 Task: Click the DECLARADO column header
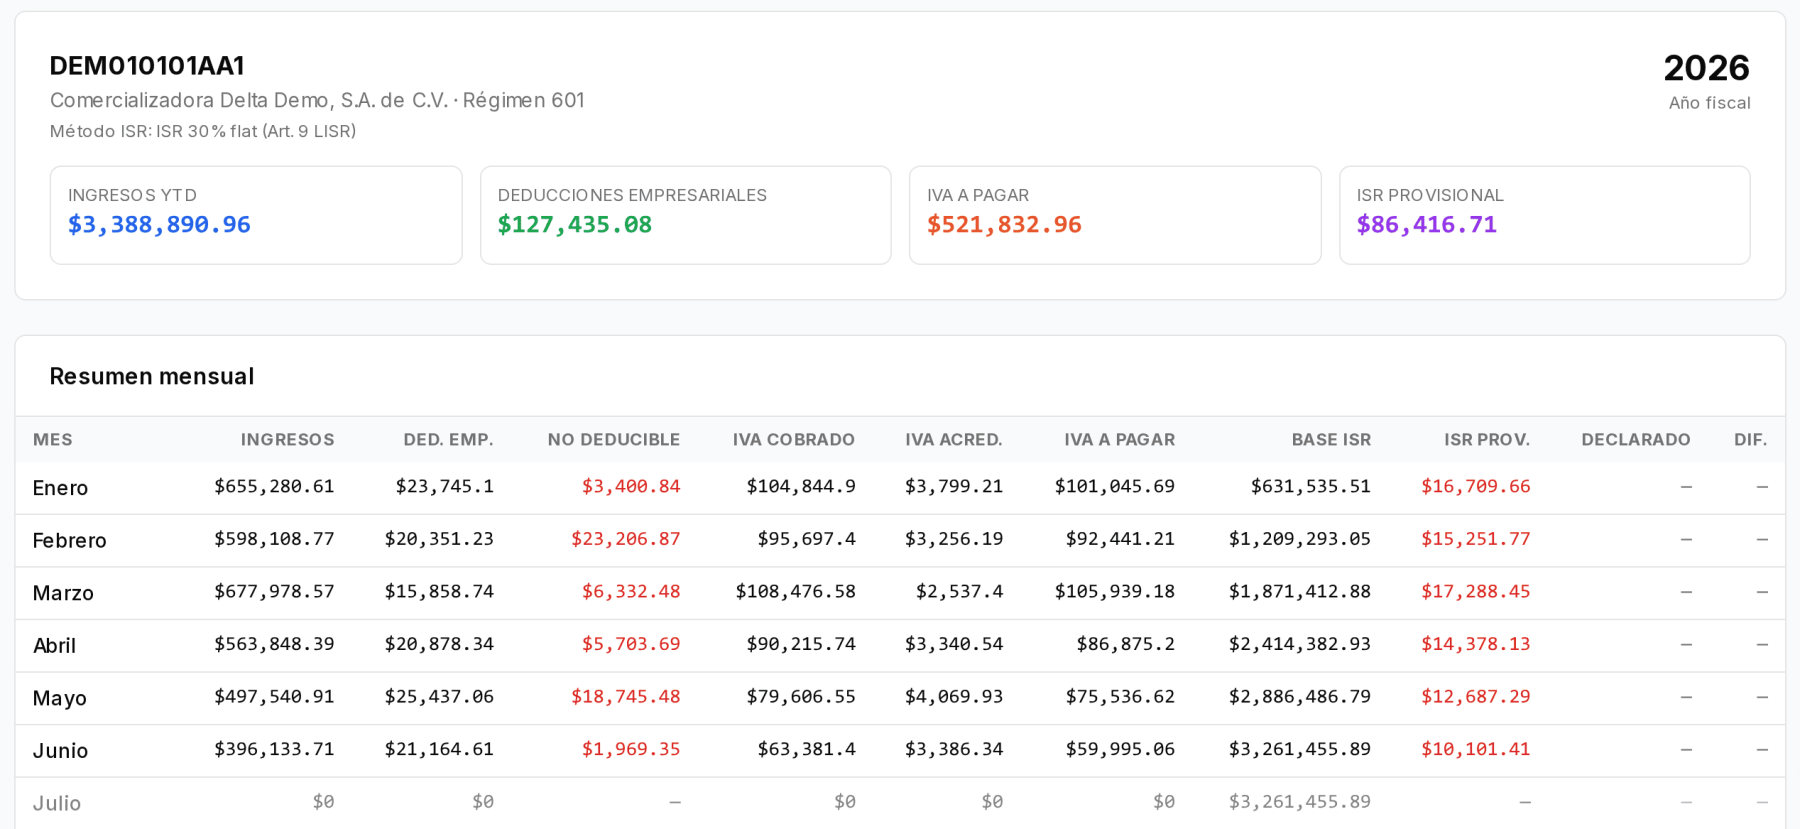[1636, 440]
